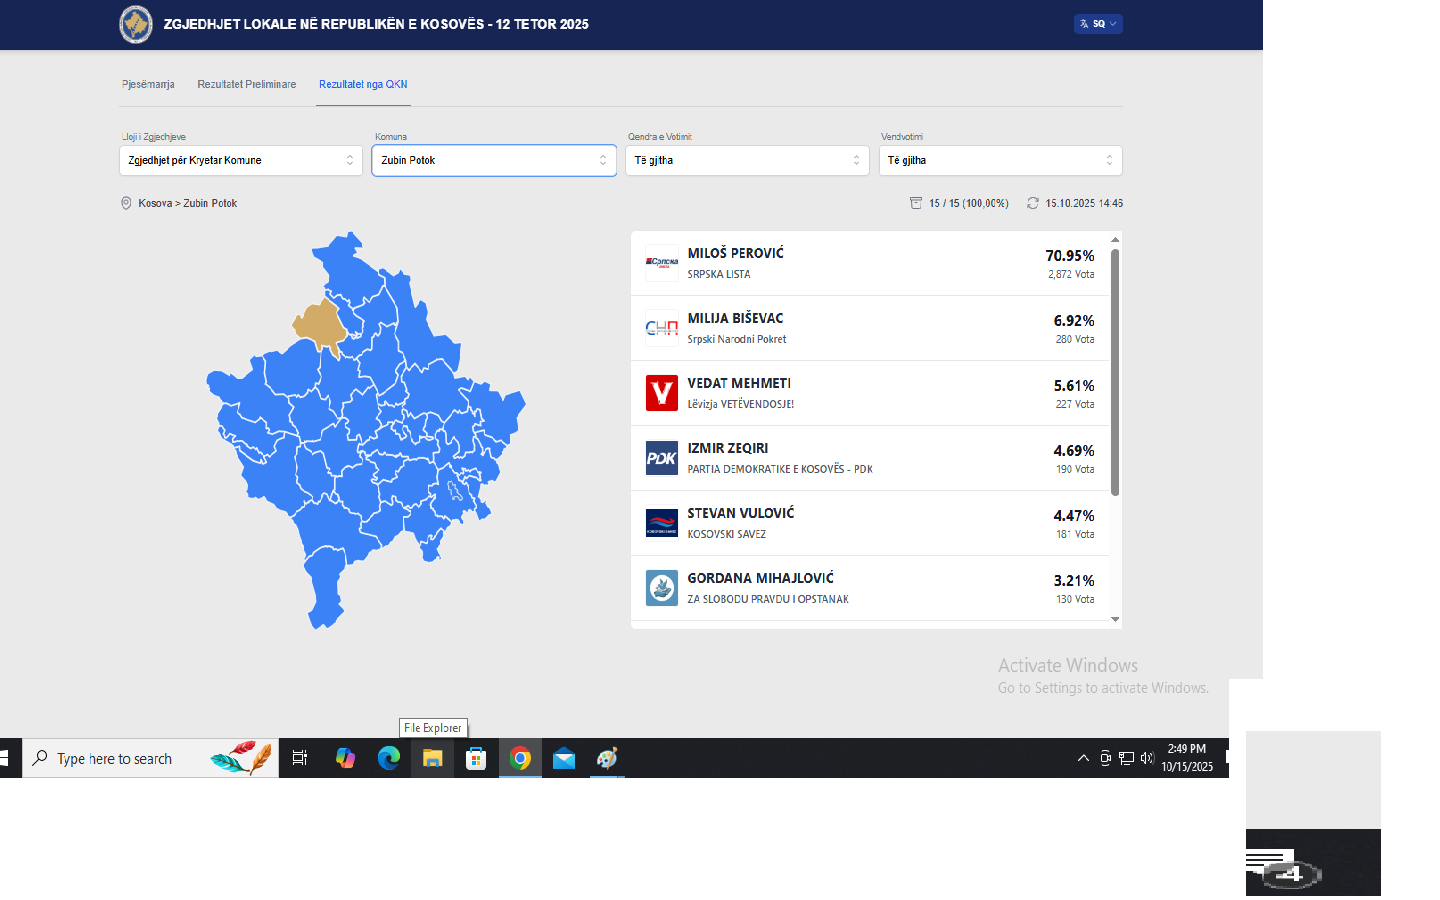The width and height of the screenshot is (1440, 900).
Task: Switch to the Pjesëmarrja tab
Action: (148, 84)
